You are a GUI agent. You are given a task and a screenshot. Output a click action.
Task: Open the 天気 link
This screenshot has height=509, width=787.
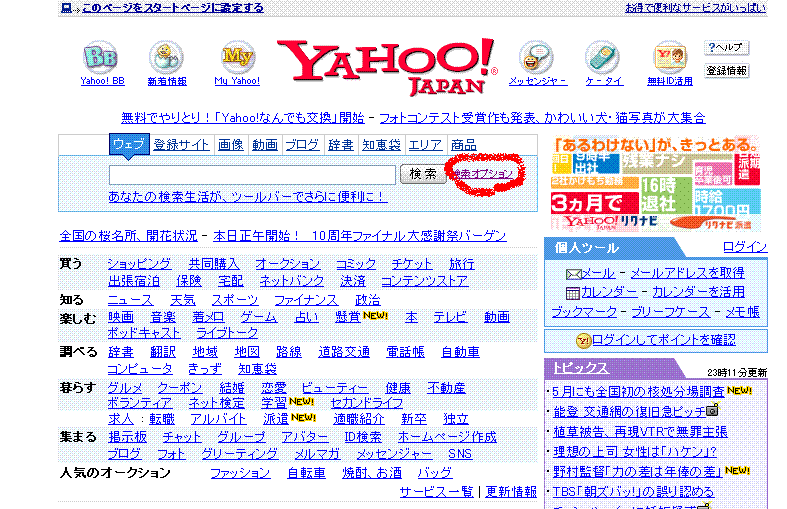click(x=183, y=300)
